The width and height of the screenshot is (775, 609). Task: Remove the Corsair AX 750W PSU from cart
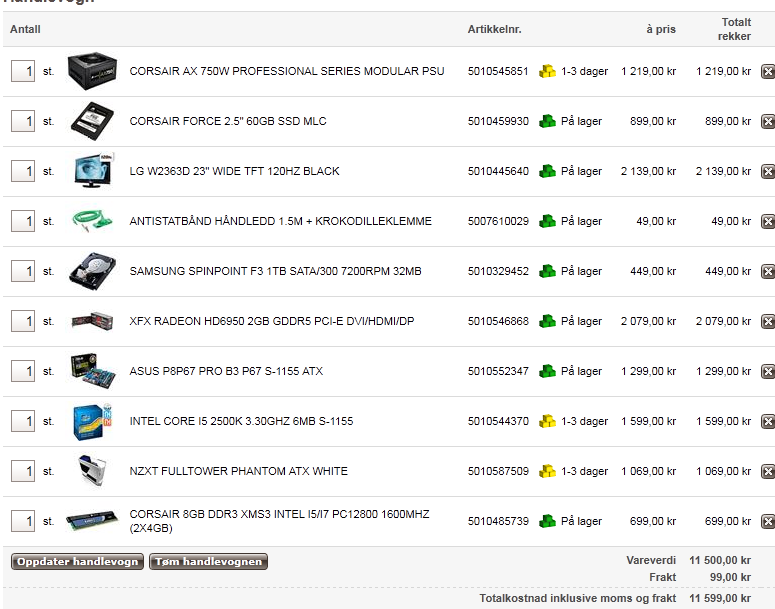pos(768,71)
